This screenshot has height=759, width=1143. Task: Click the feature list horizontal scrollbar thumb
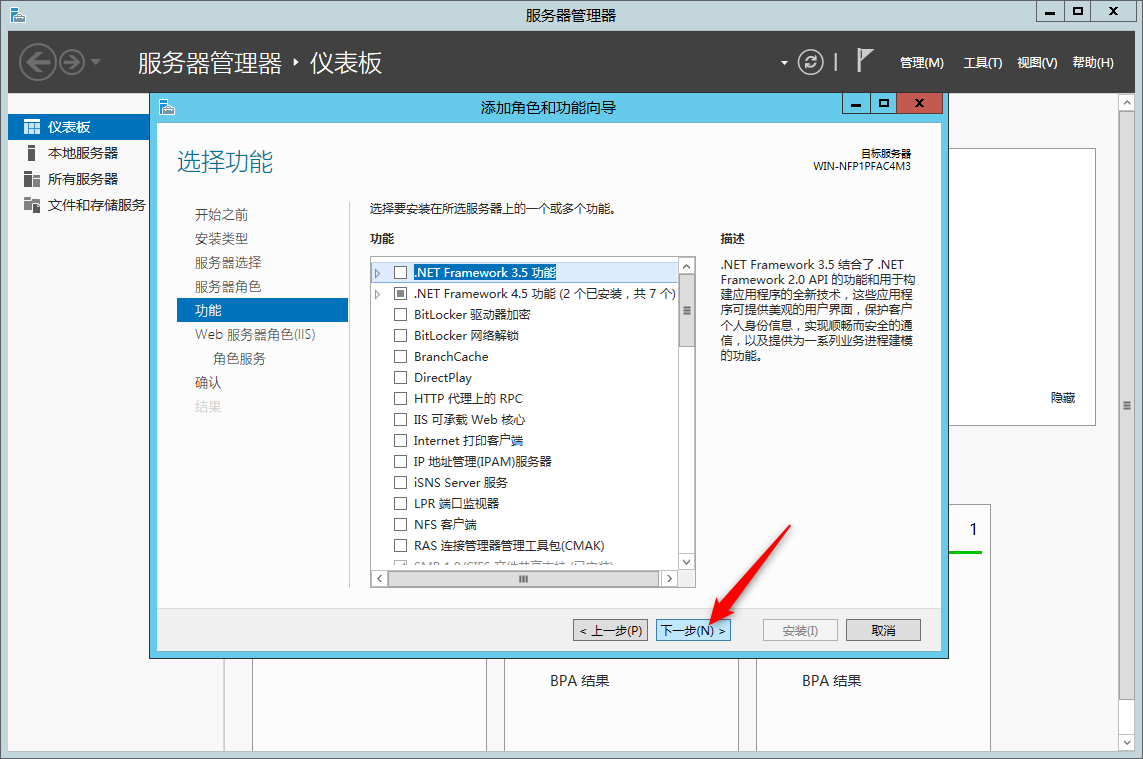(523, 578)
